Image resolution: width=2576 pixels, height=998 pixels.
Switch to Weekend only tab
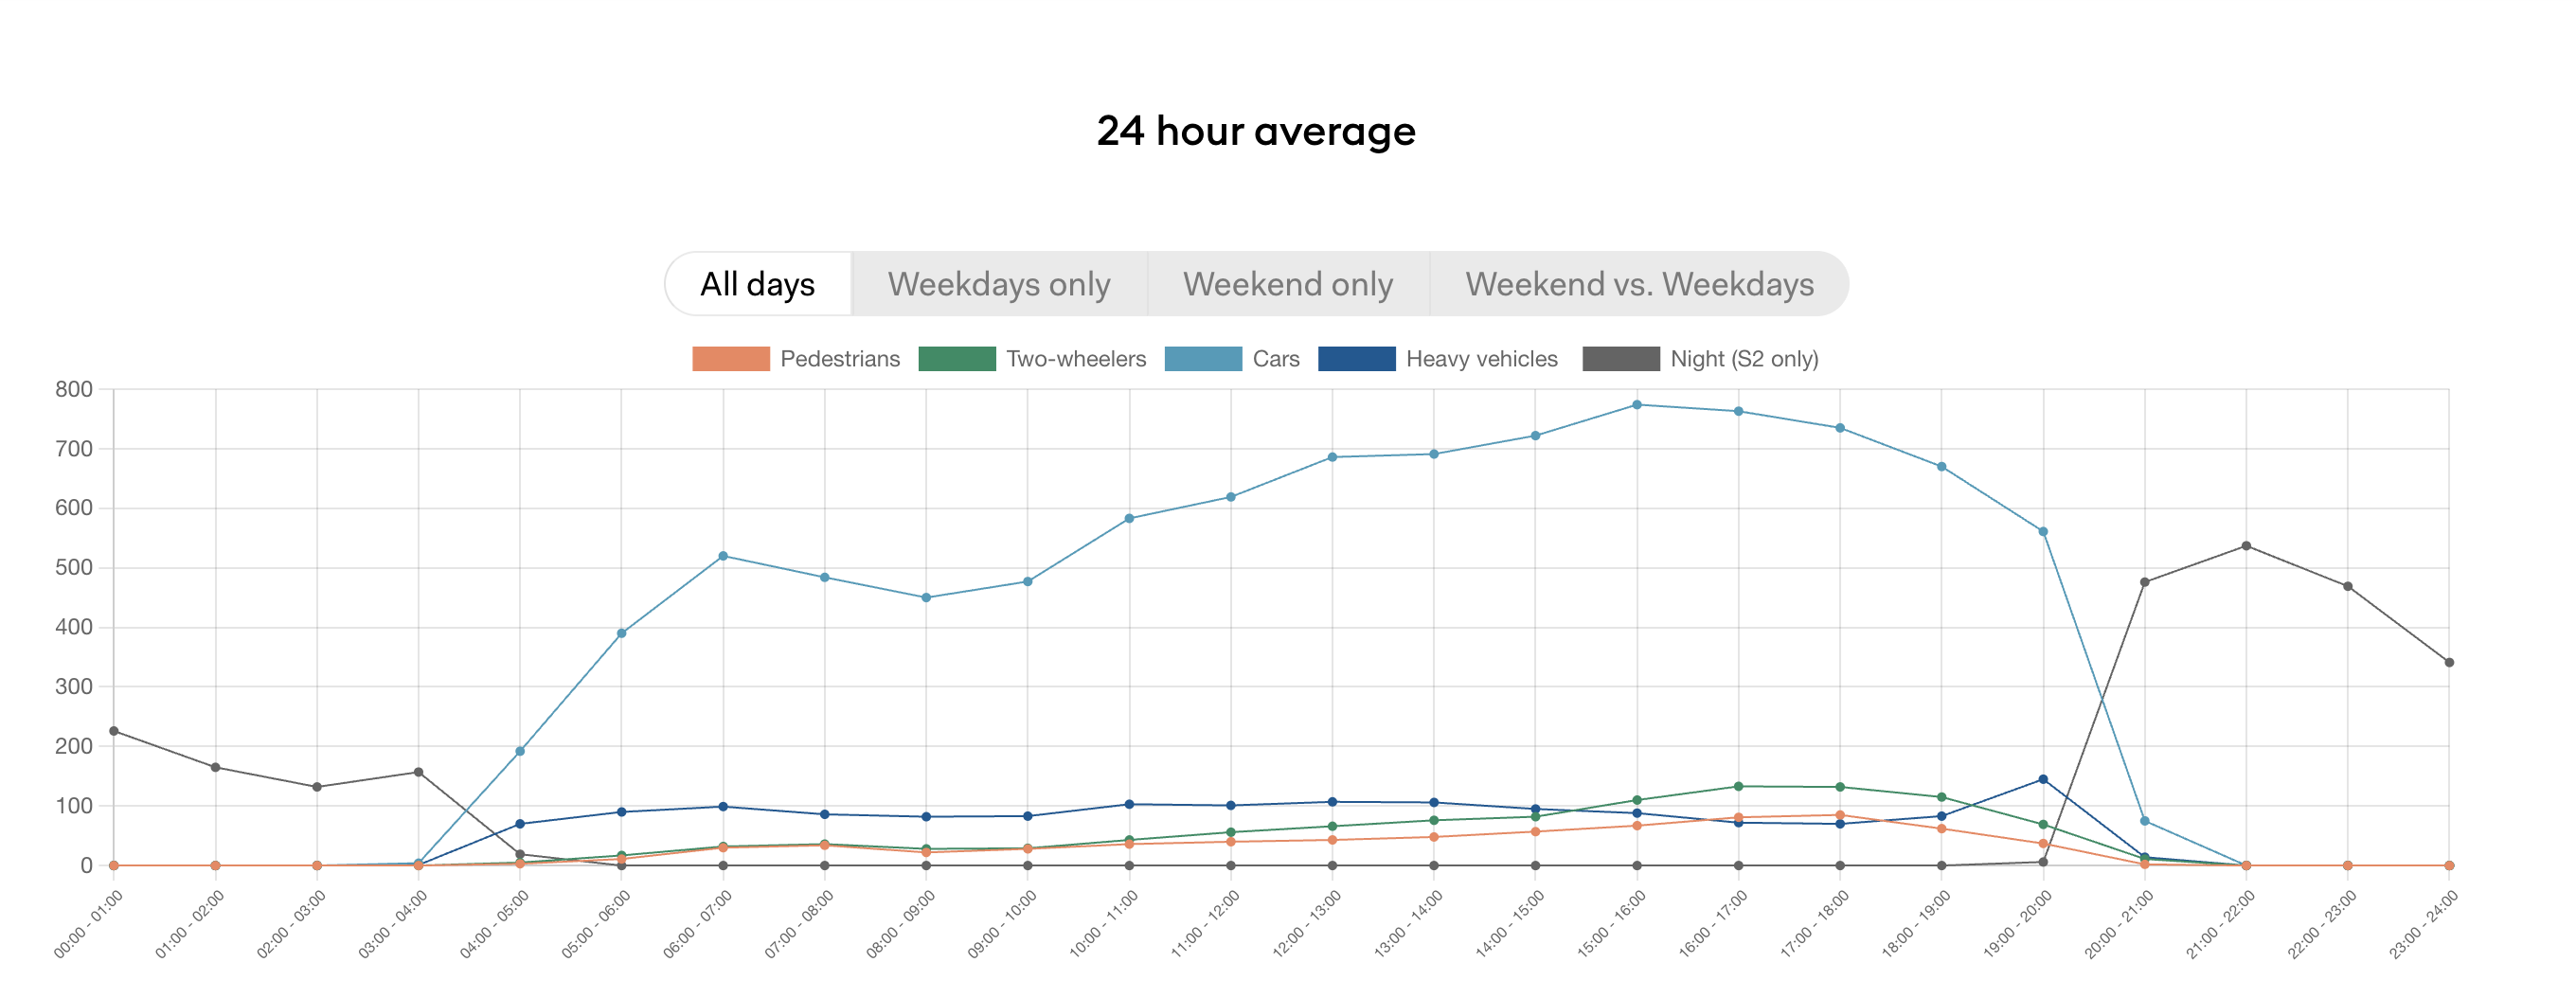point(1287,284)
